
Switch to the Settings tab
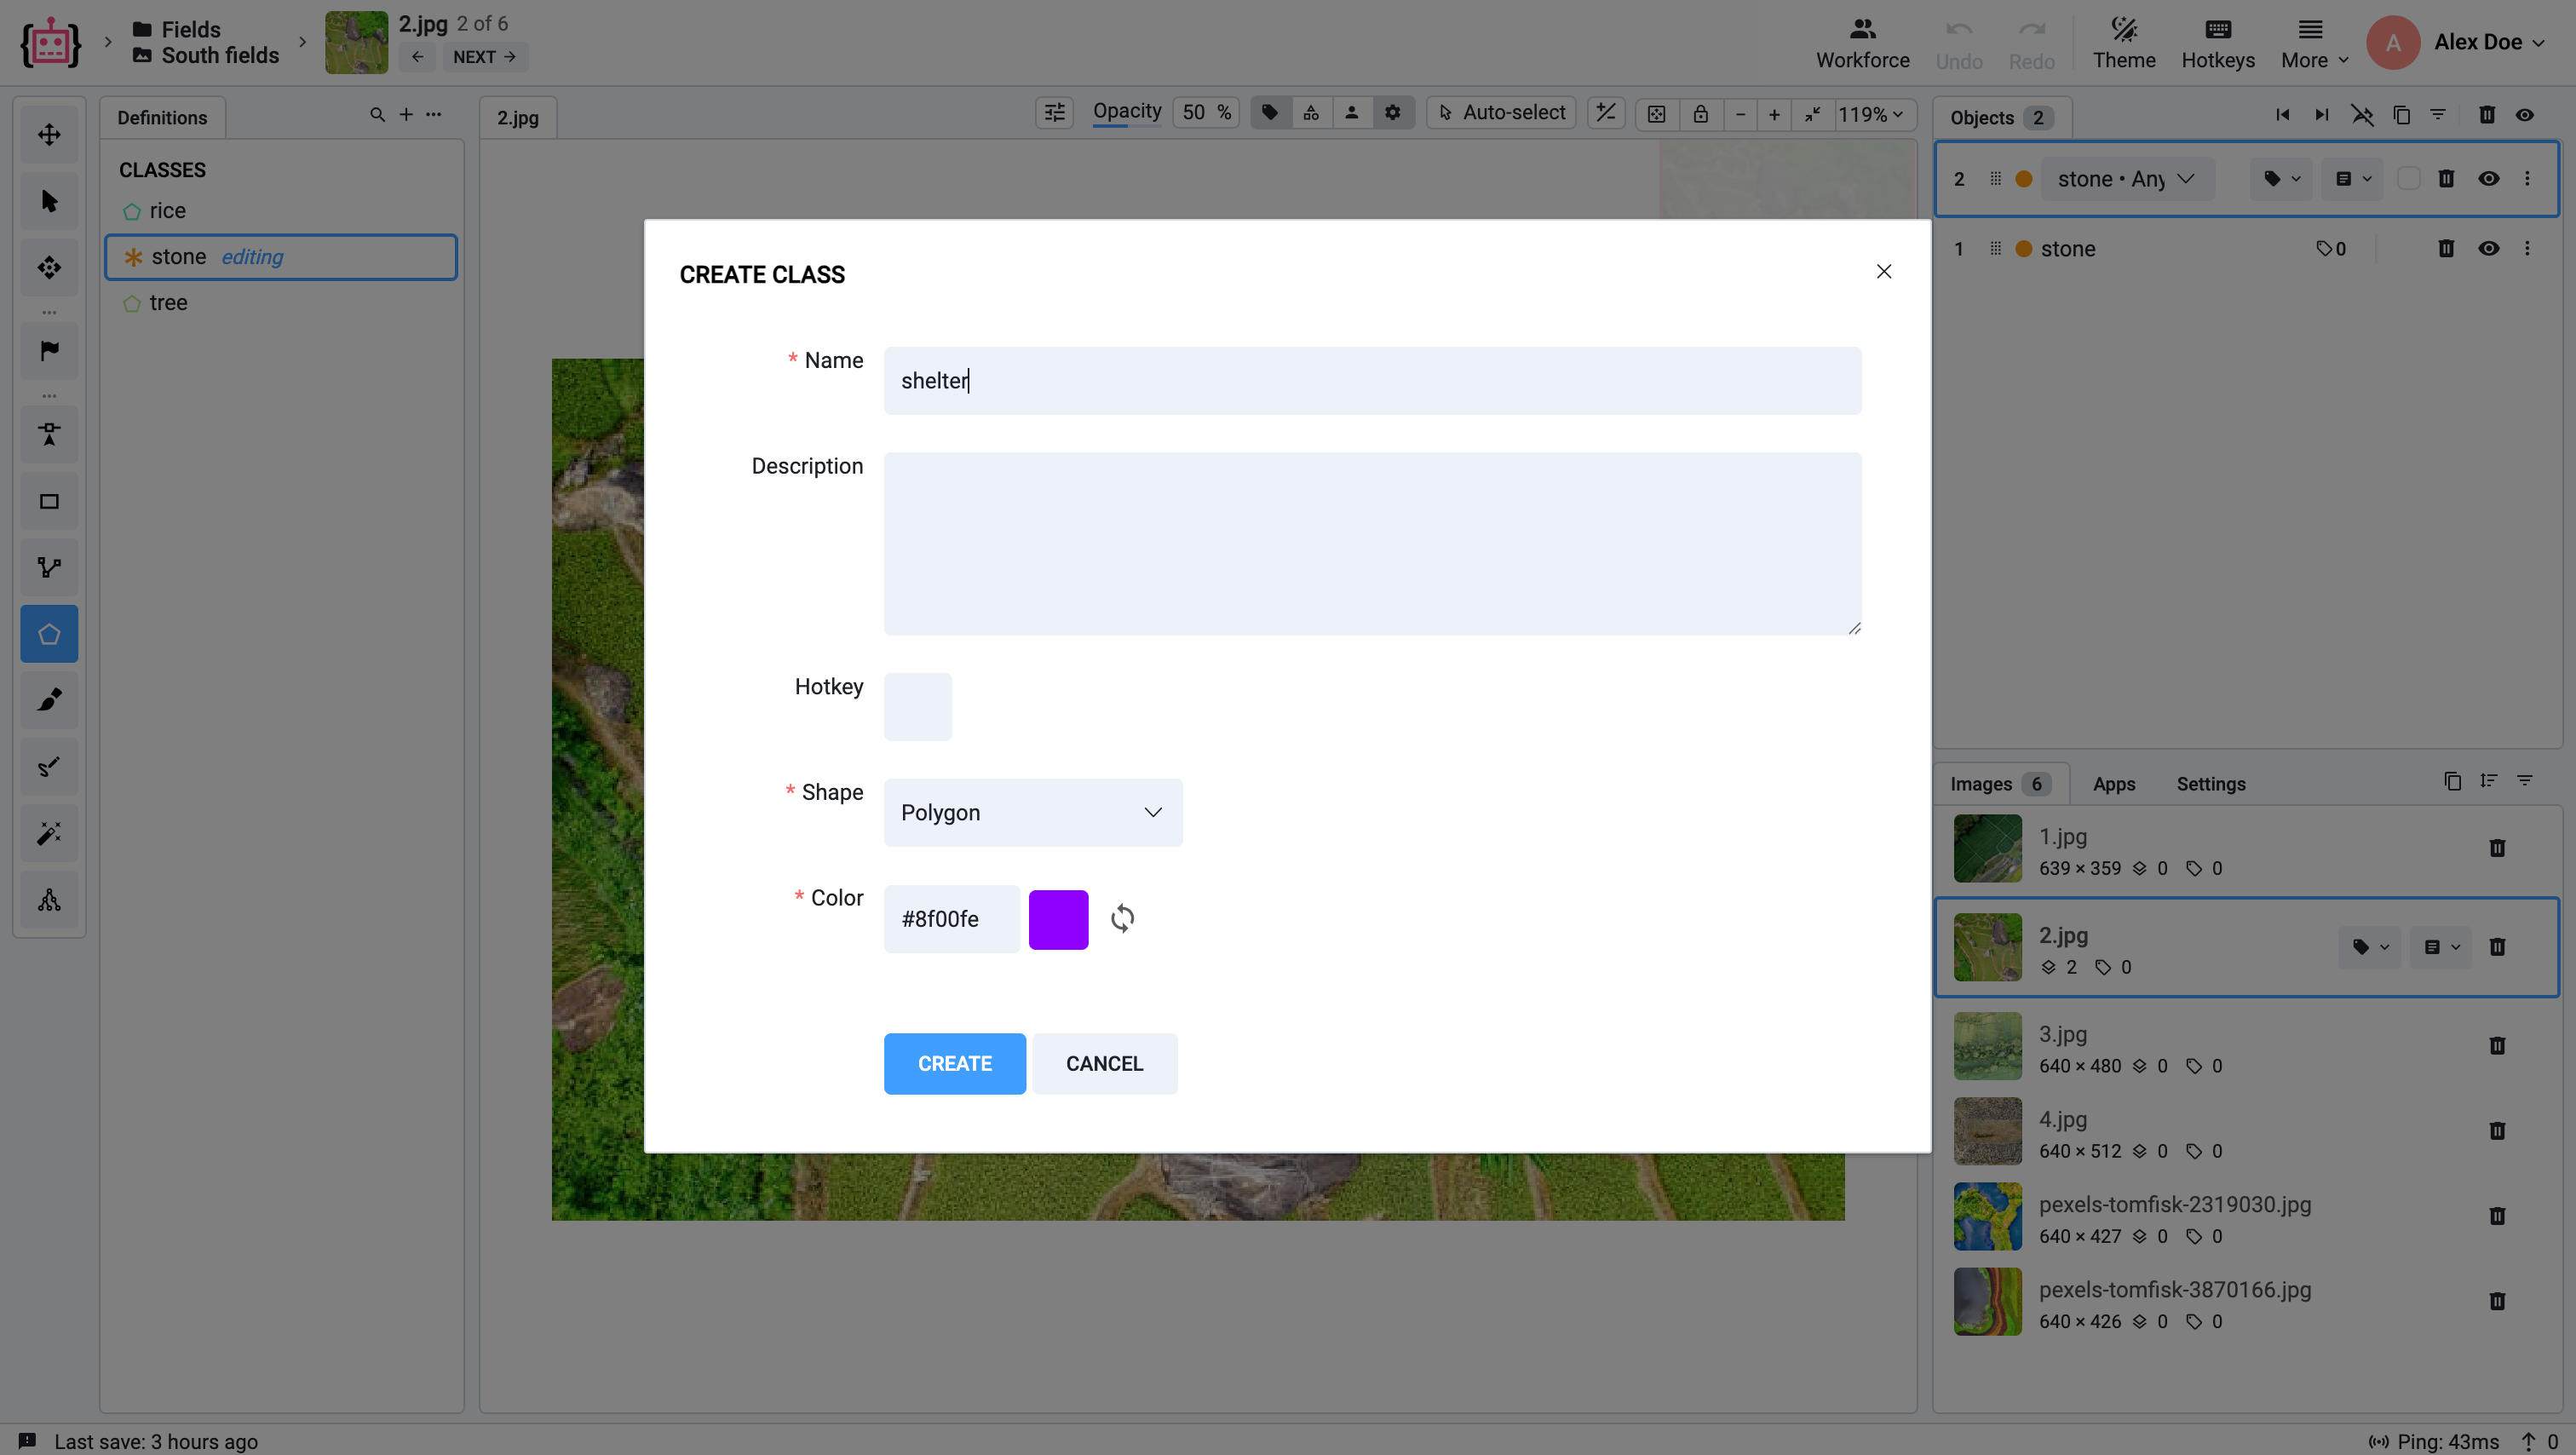(2210, 784)
